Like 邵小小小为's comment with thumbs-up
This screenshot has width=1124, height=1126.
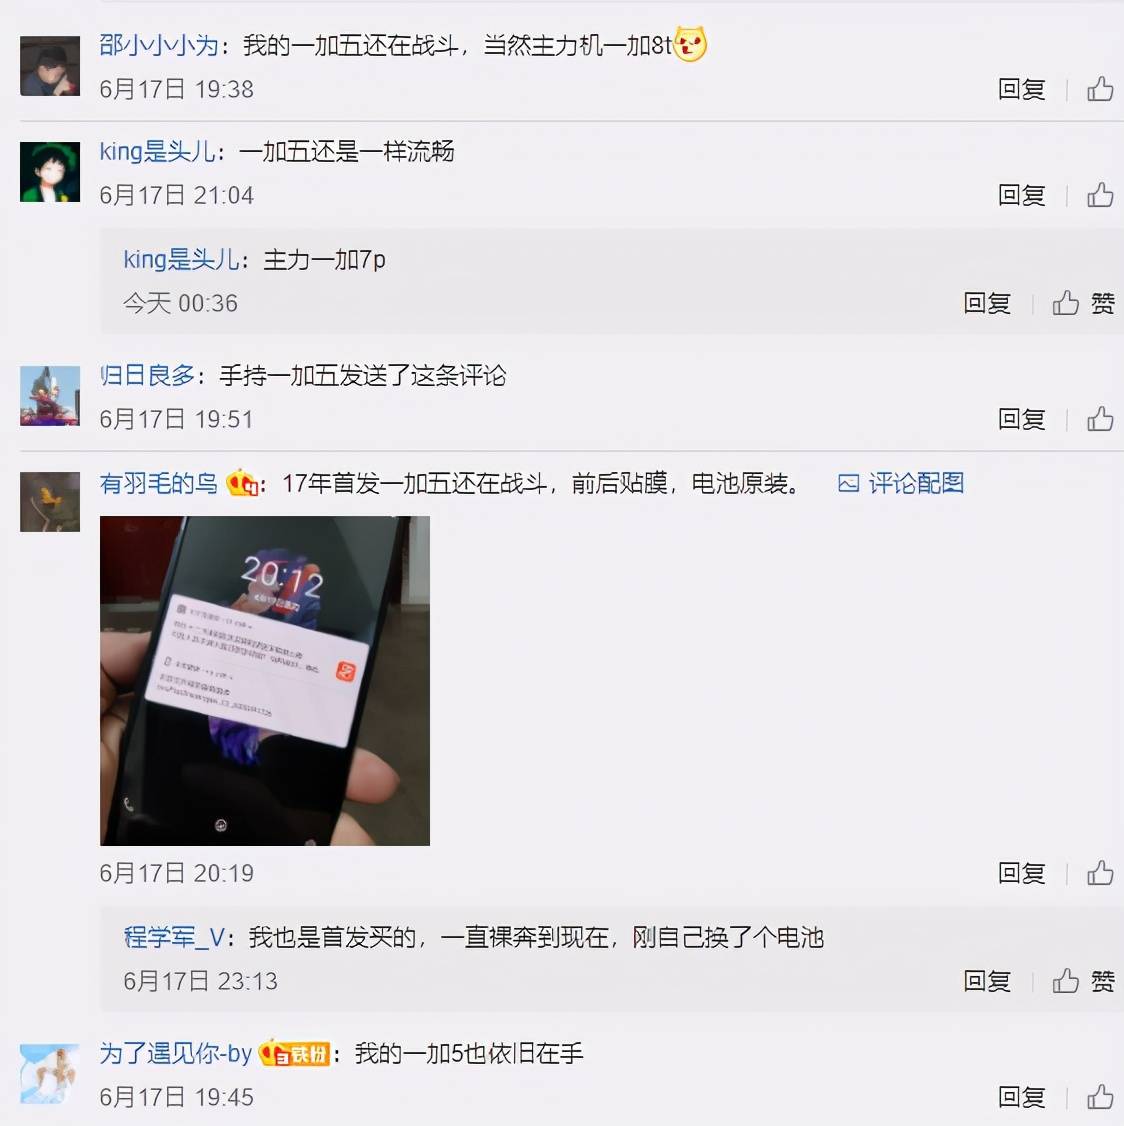pos(1100,89)
